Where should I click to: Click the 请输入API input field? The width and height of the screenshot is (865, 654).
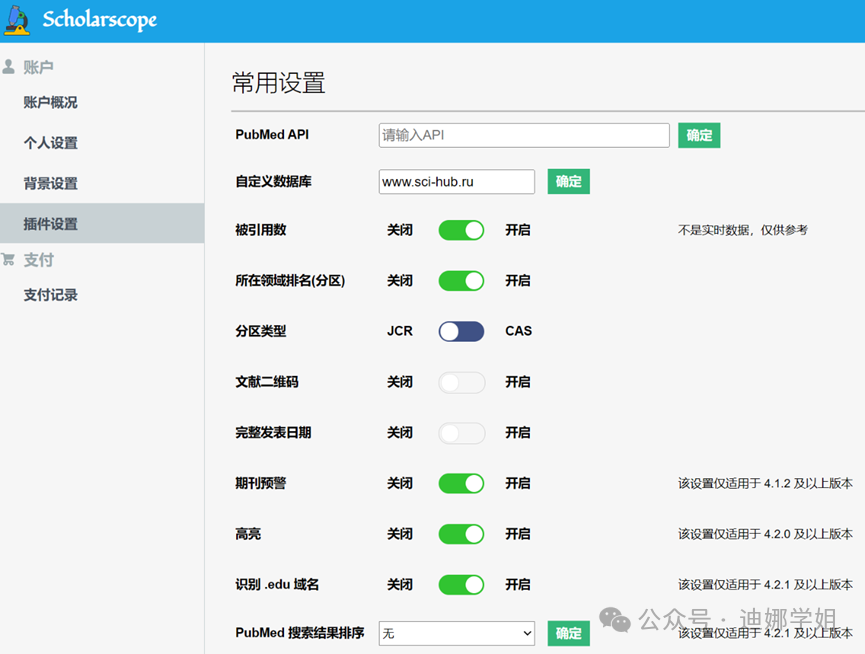pyautogui.click(x=523, y=135)
